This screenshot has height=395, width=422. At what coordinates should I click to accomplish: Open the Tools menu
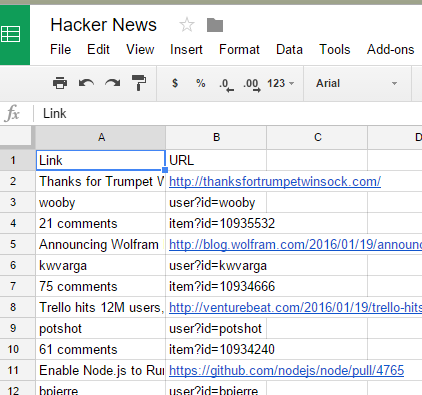[x=335, y=50]
